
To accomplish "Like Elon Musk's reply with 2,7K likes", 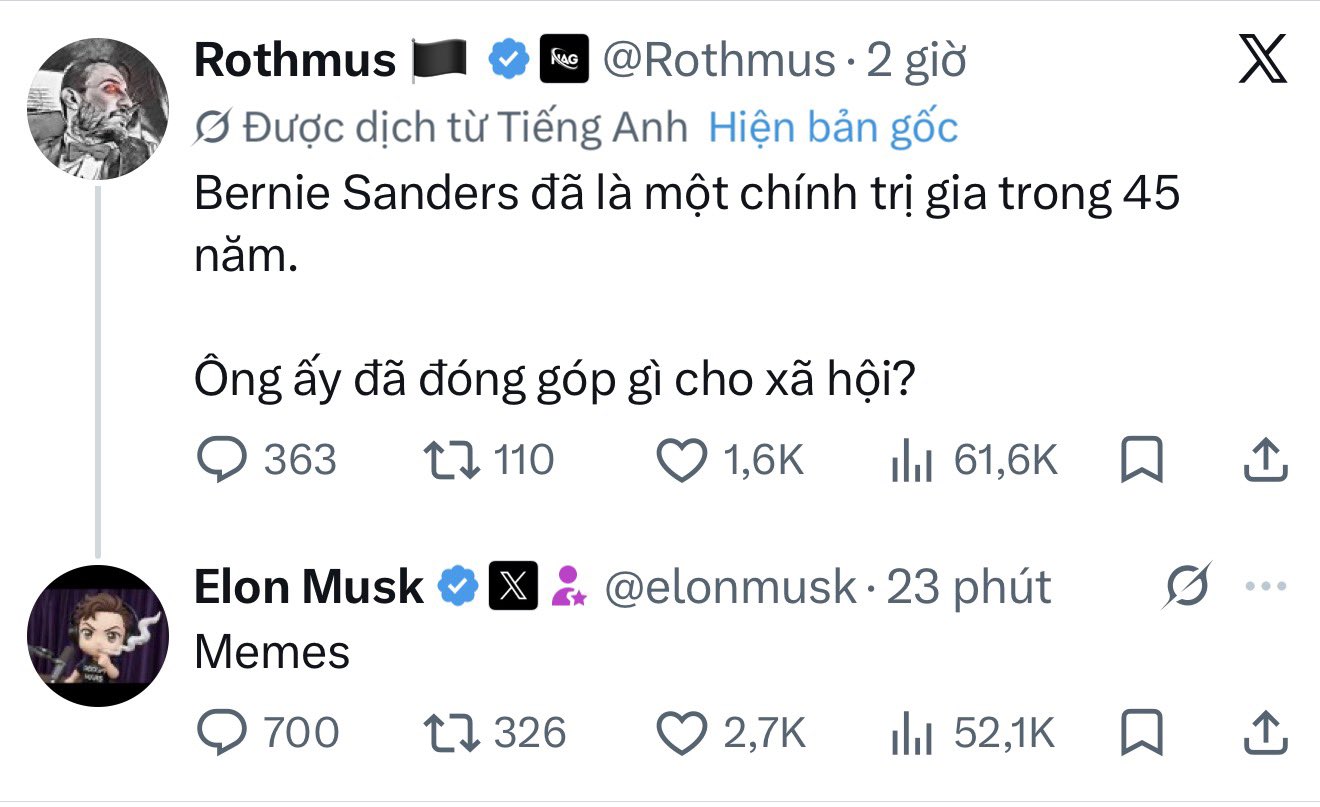I will 731,733.
